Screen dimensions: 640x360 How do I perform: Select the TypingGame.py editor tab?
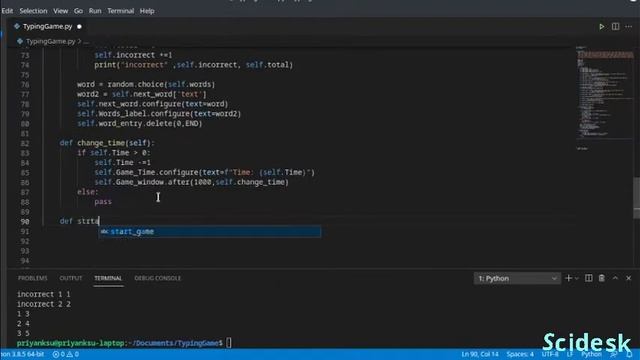pos(47,27)
